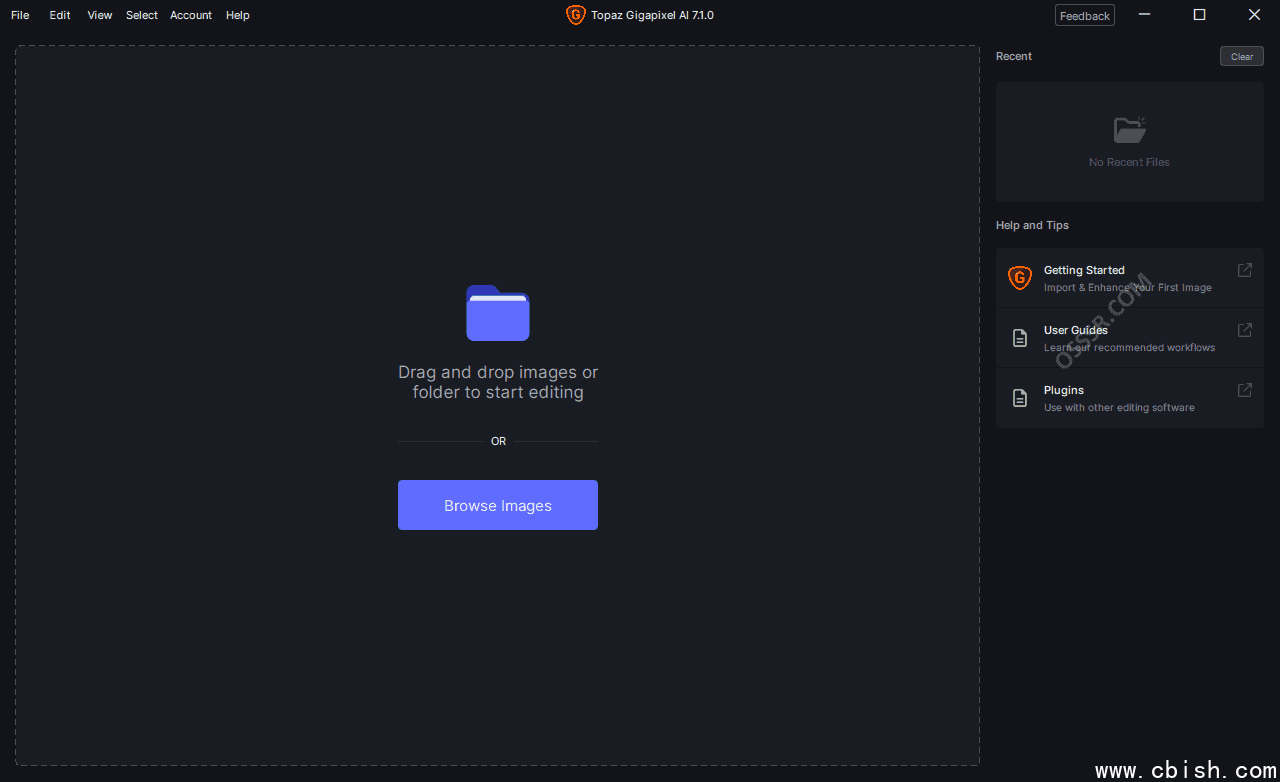Open Plugins via its external link icon
Image resolution: width=1280 pixels, height=782 pixels.
click(1245, 390)
